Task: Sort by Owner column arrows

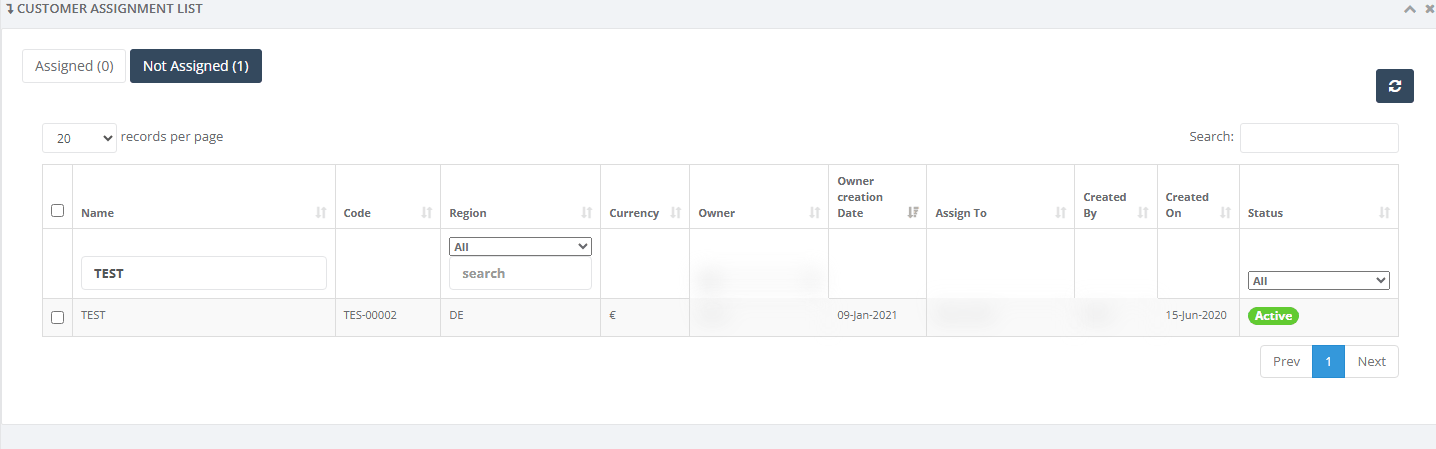Action: click(x=815, y=213)
